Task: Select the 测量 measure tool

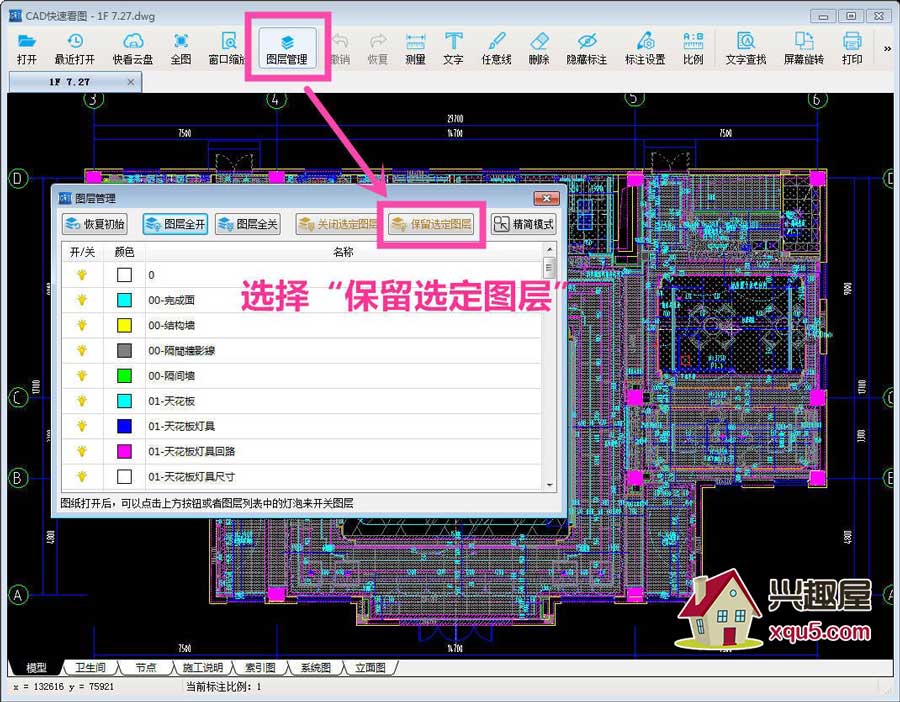Action: [415, 48]
